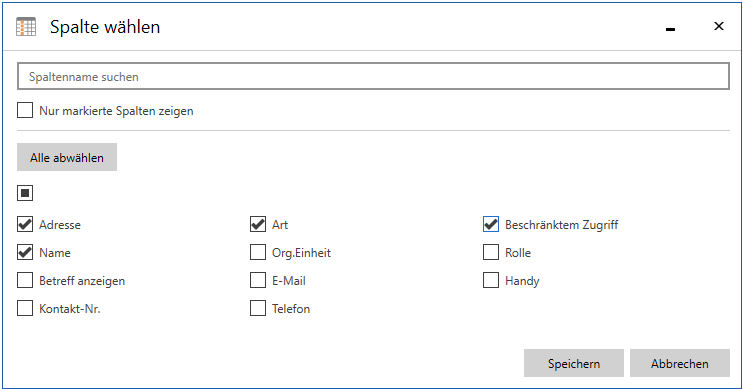
Task: Uncheck the Name column
Action: tap(25, 252)
